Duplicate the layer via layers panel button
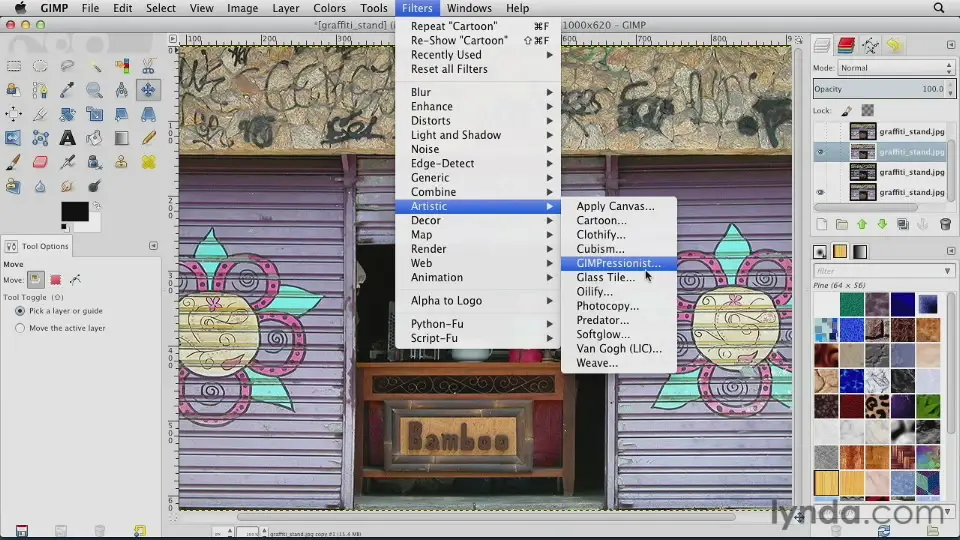 click(903, 225)
